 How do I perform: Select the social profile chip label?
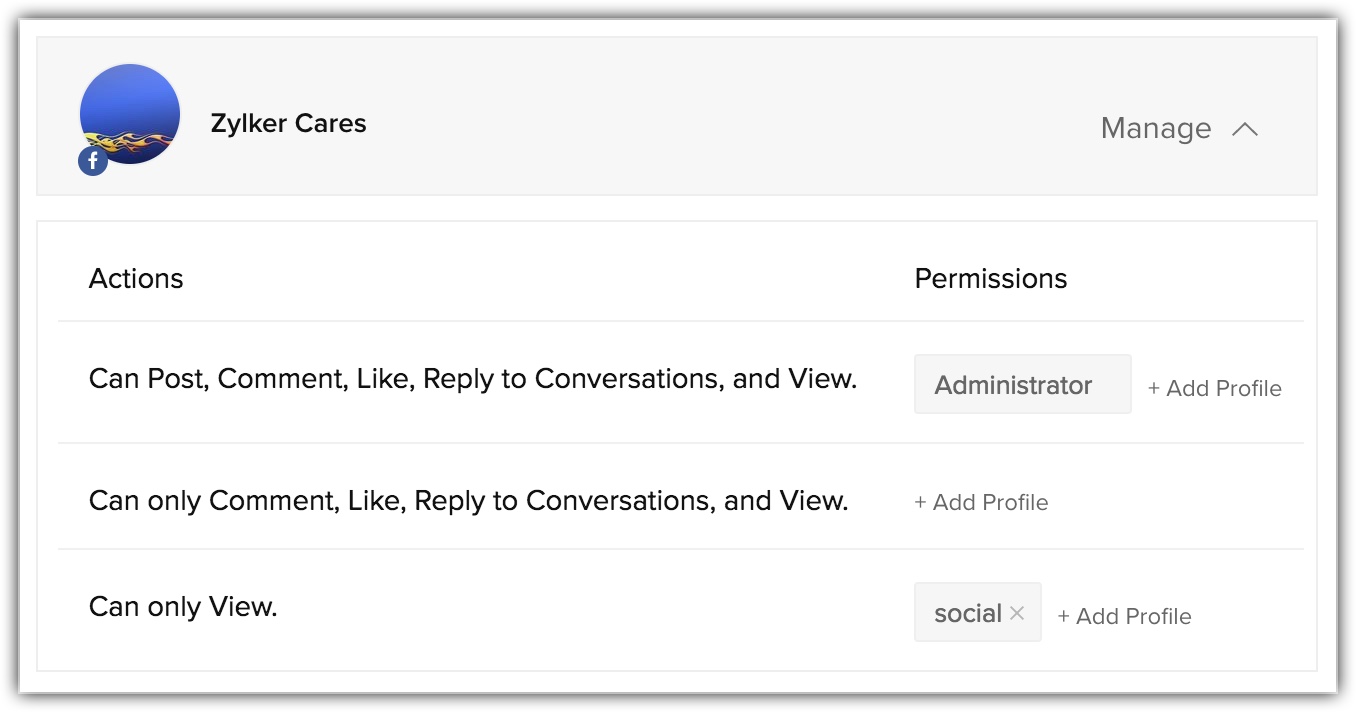coord(967,613)
